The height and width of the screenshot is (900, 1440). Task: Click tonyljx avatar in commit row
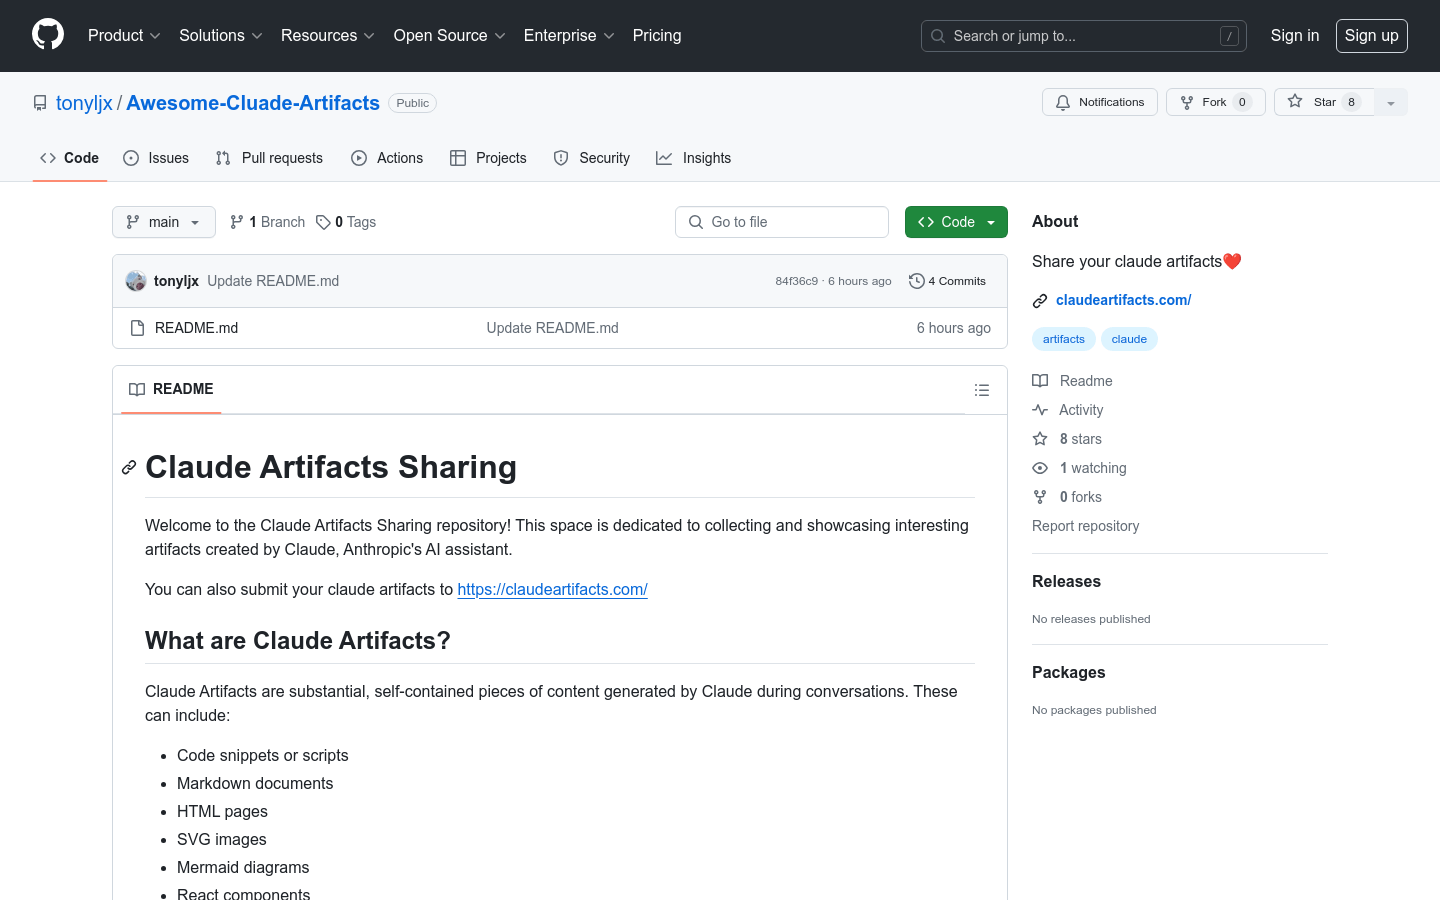(x=136, y=281)
